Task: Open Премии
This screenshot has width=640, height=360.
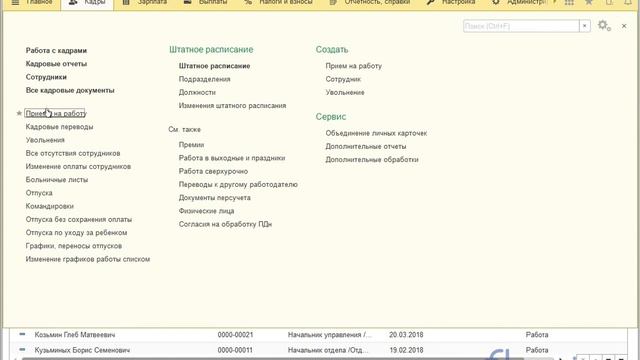Action: pyautogui.click(x=191, y=145)
